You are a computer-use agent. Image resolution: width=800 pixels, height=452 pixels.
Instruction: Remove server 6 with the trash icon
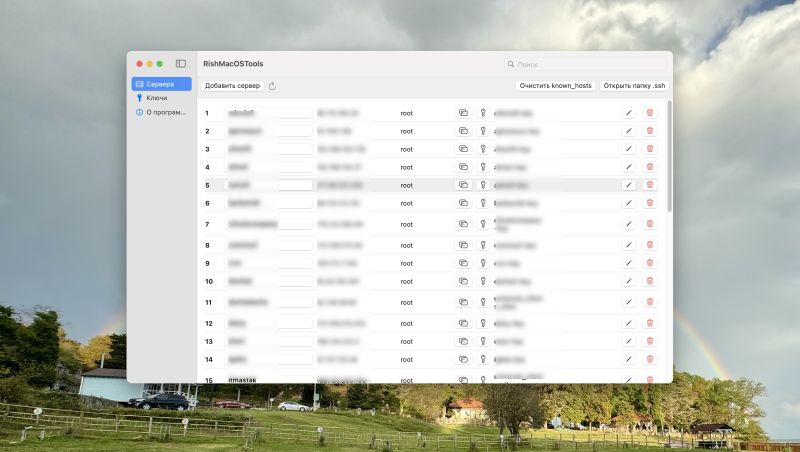650,203
